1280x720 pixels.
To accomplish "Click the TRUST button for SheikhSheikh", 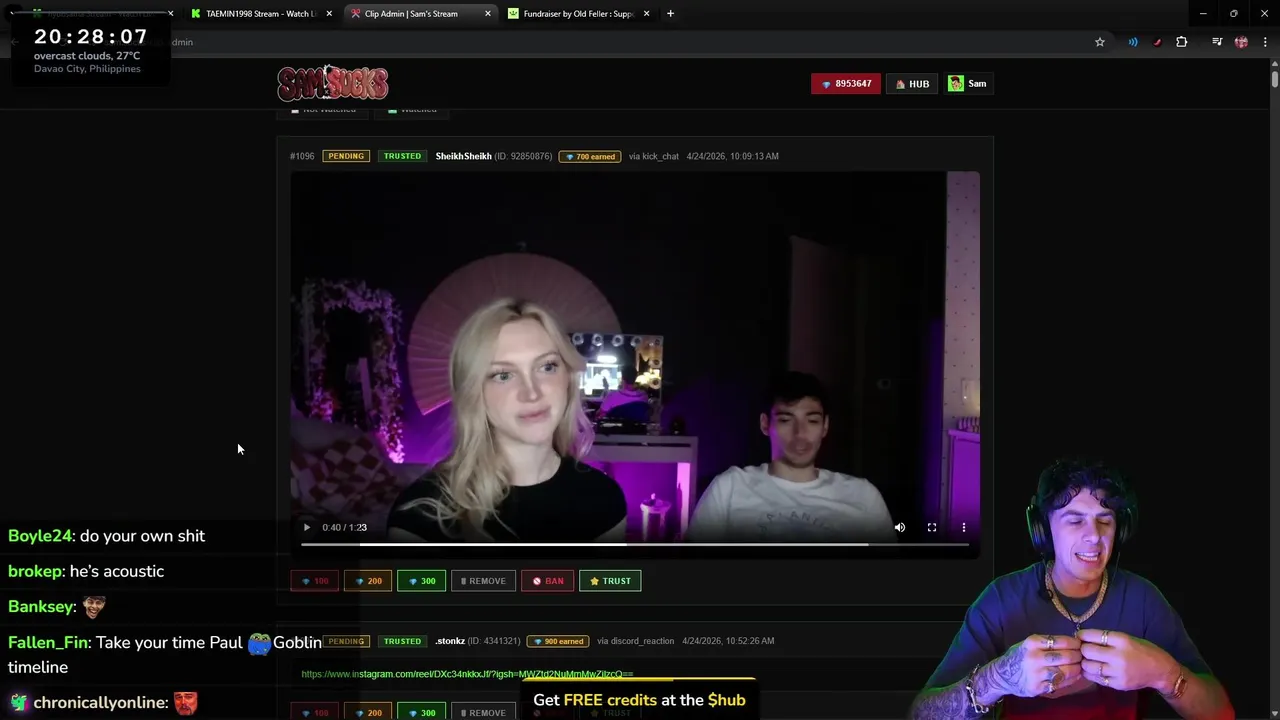I will click(610, 581).
